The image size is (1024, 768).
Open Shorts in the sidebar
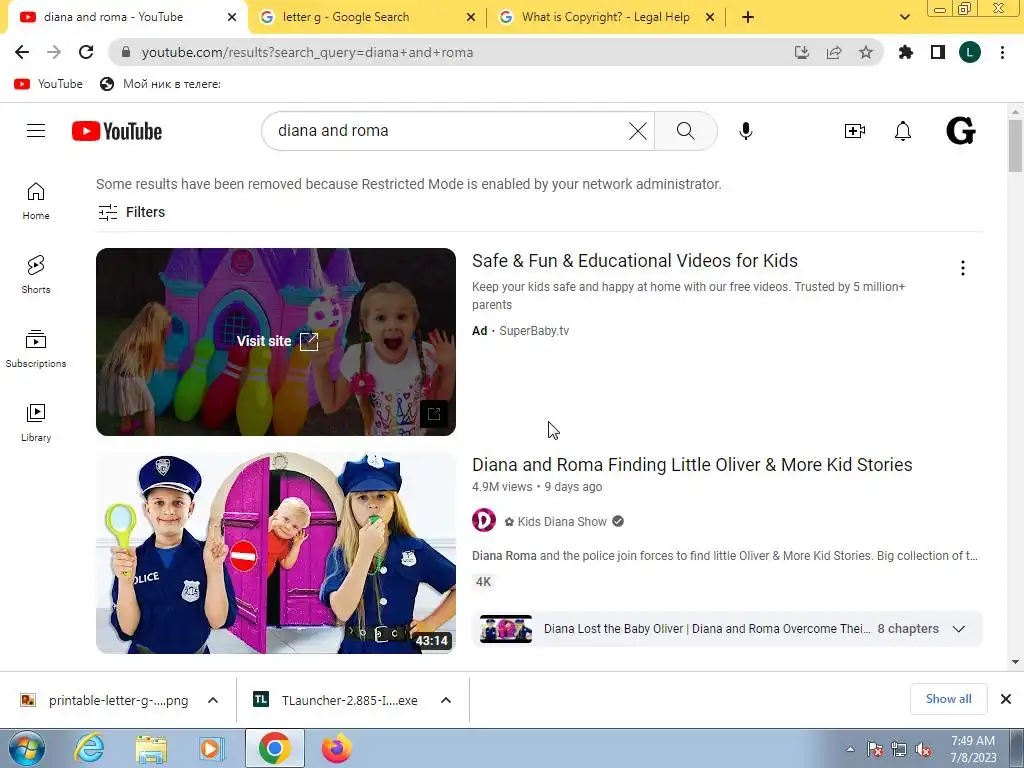tap(36, 274)
